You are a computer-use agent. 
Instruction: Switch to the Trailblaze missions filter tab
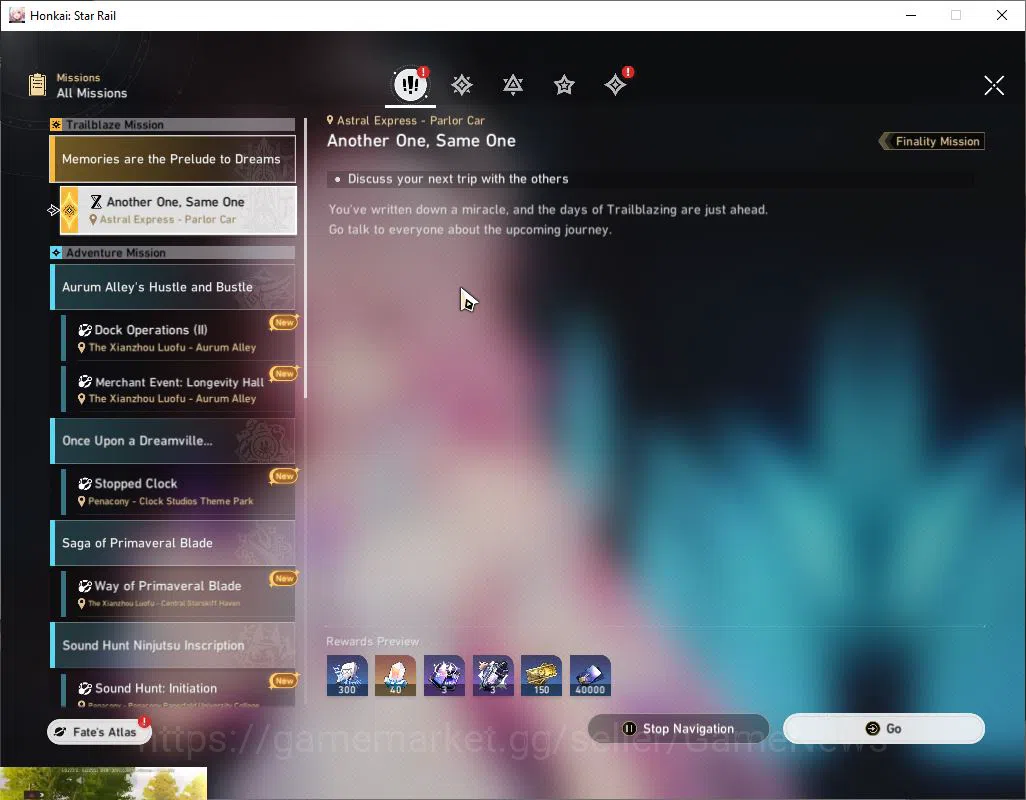click(x=462, y=85)
